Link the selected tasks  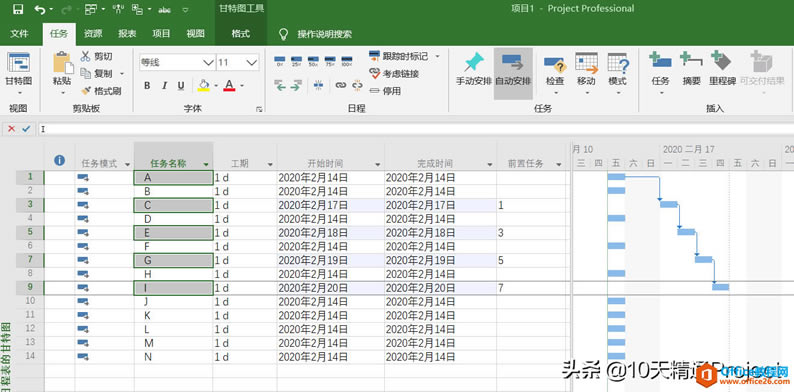[341, 86]
